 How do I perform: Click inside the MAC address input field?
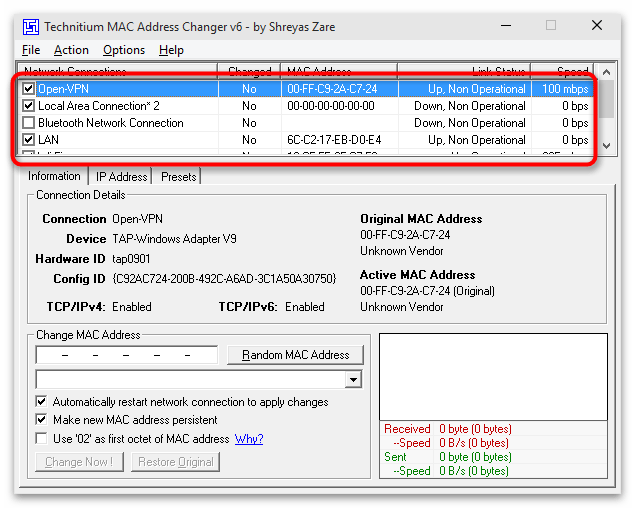pos(127,355)
